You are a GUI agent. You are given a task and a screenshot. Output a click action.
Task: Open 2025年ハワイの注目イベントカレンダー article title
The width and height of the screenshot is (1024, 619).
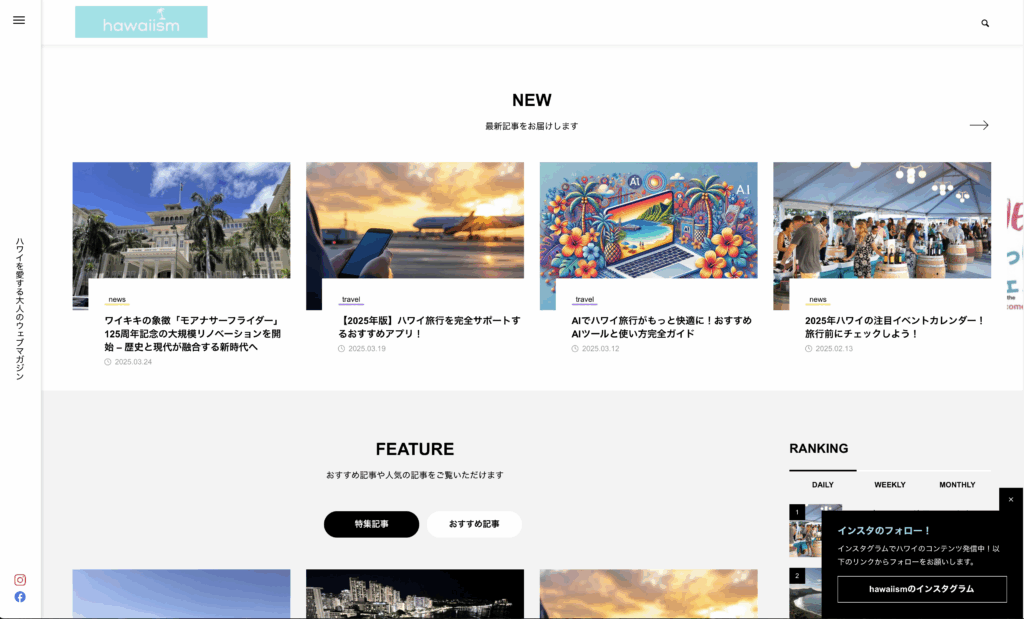point(894,327)
